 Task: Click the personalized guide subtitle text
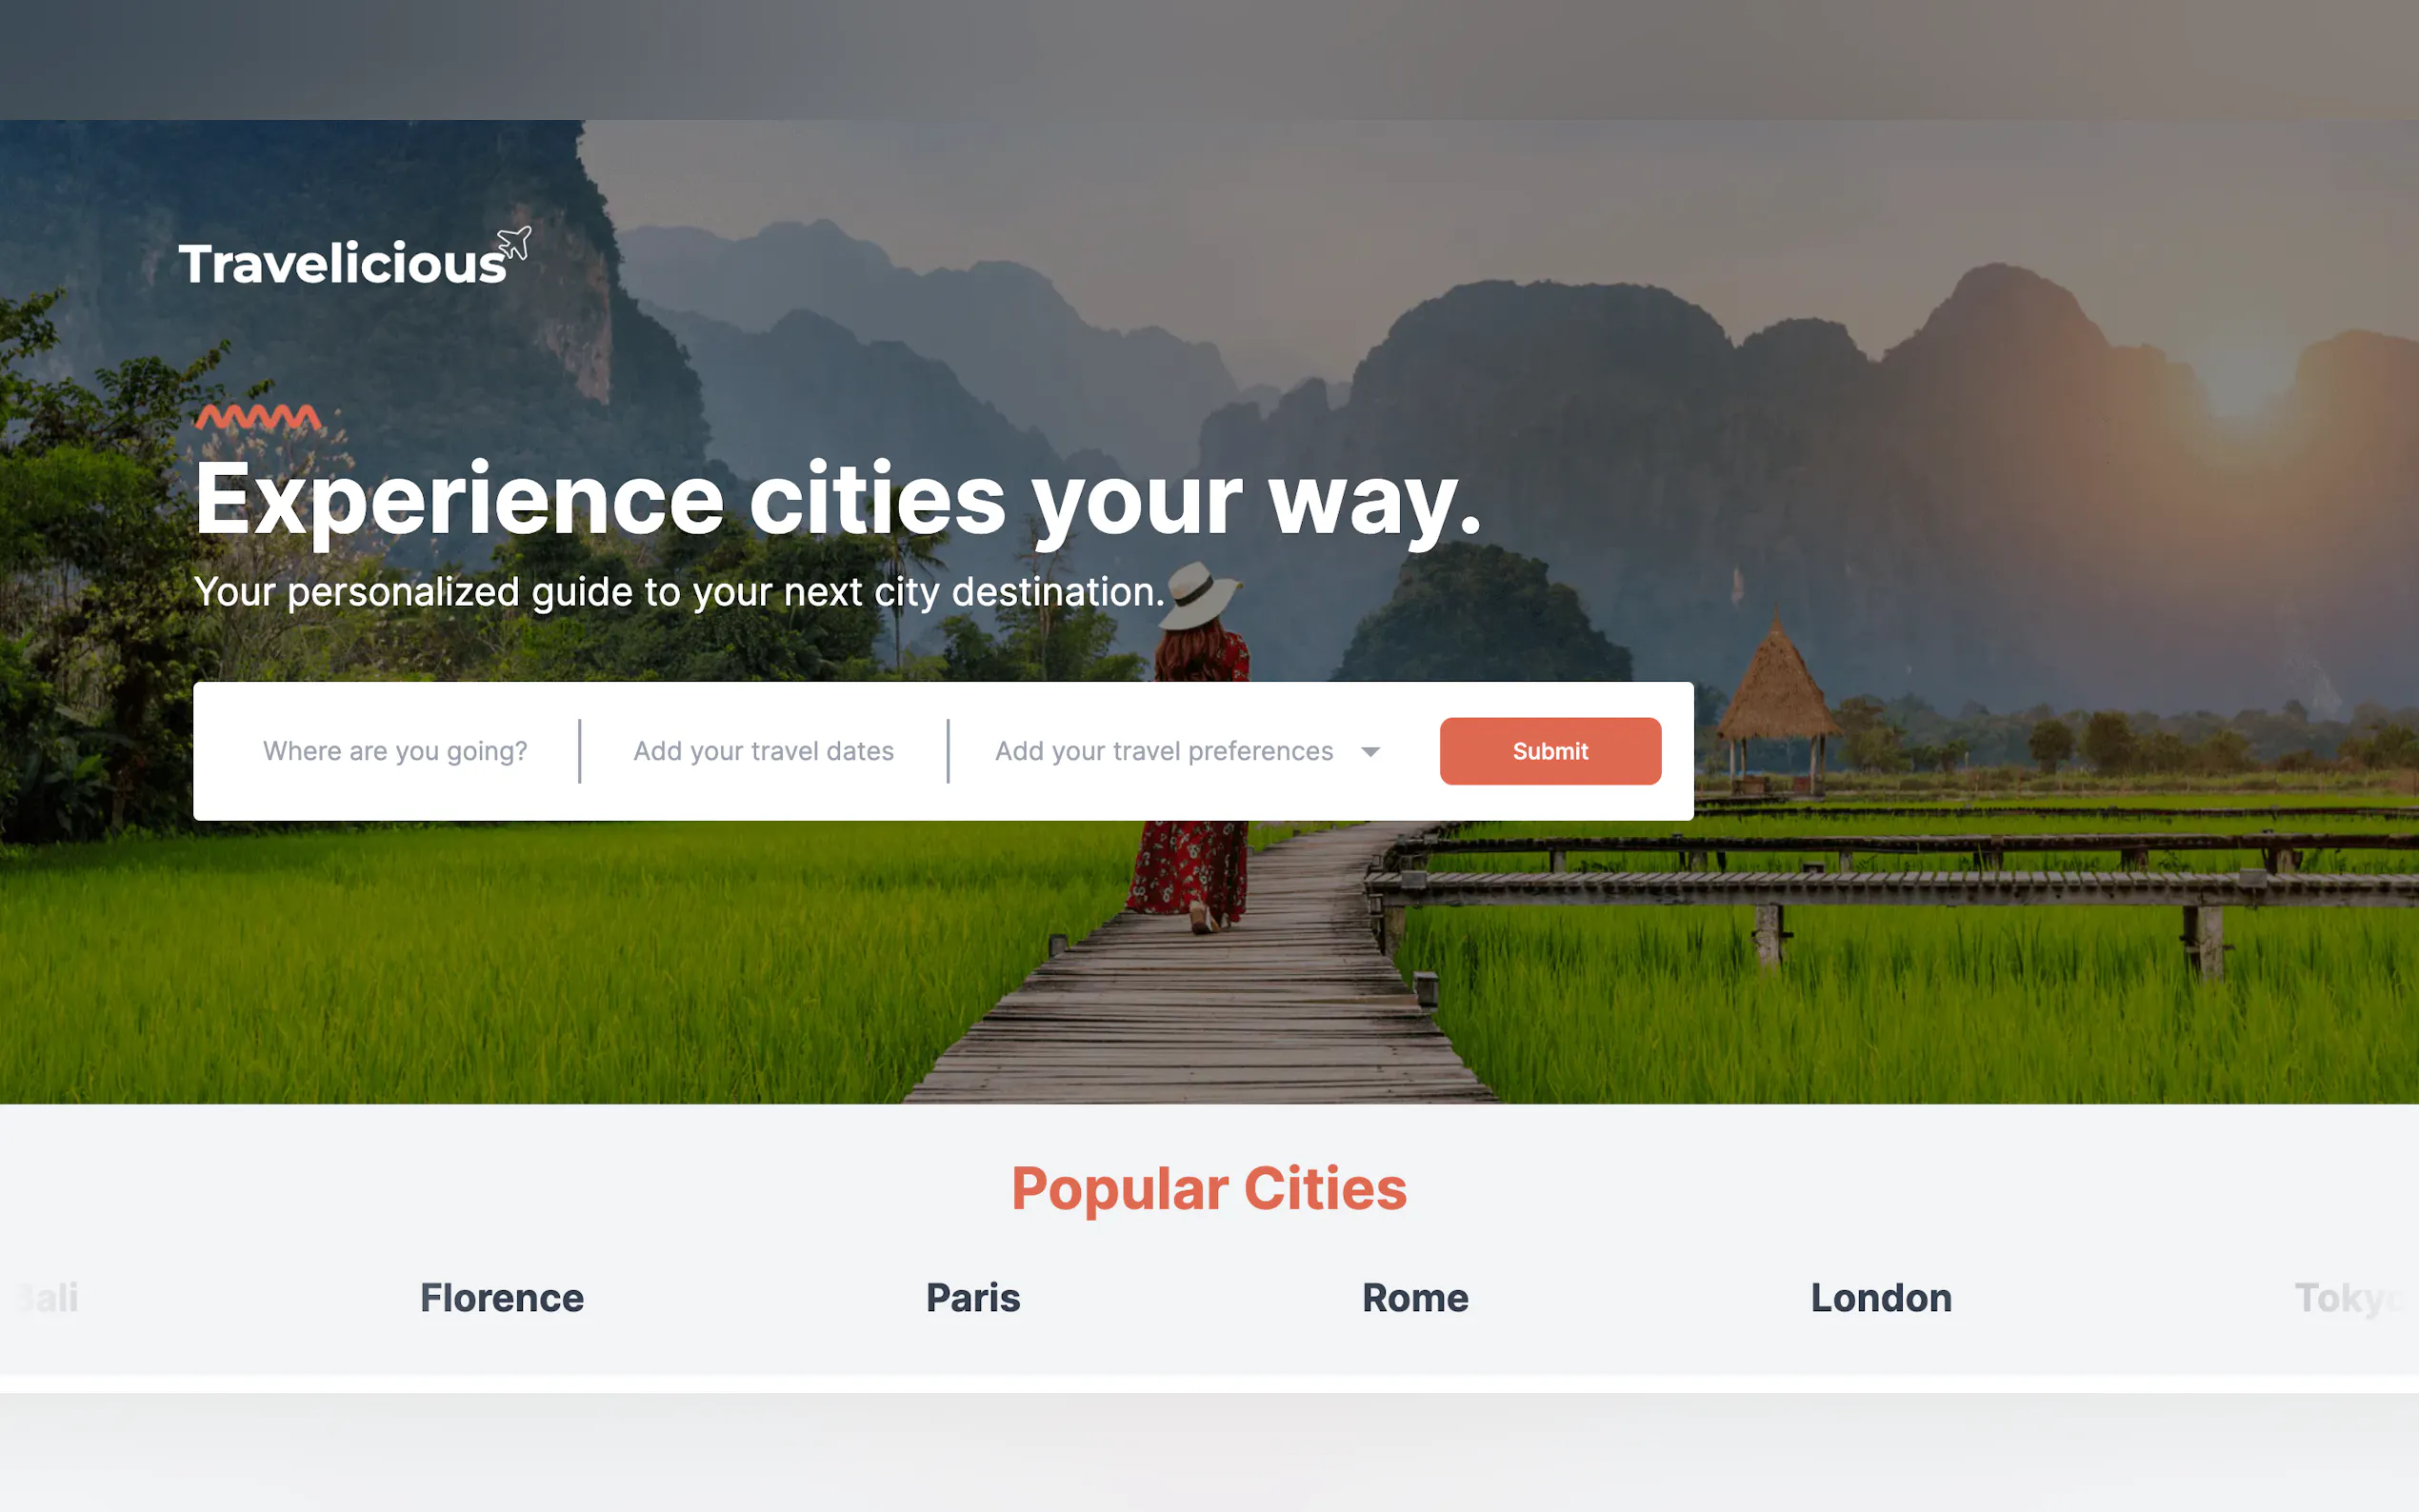coord(679,592)
